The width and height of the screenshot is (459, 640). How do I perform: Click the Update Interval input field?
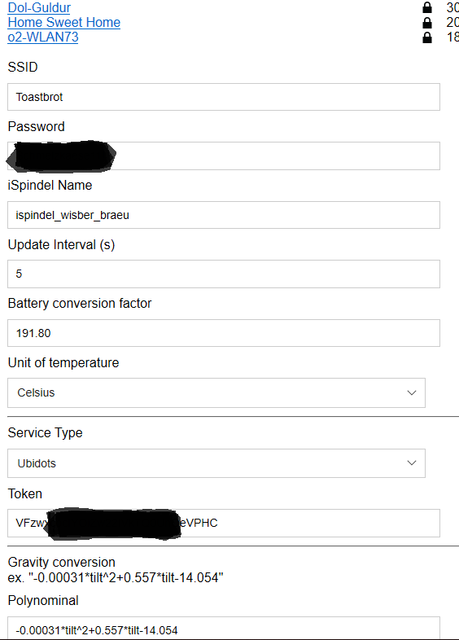(x=224, y=273)
